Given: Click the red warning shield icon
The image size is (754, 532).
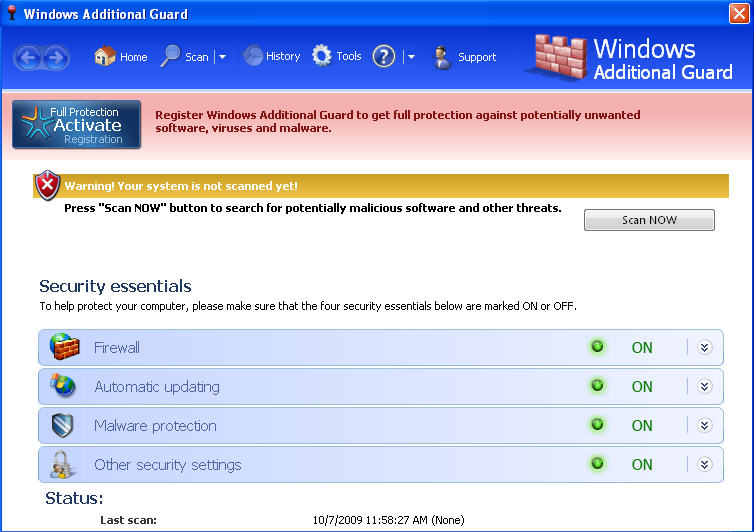Looking at the screenshot, I should (47, 185).
